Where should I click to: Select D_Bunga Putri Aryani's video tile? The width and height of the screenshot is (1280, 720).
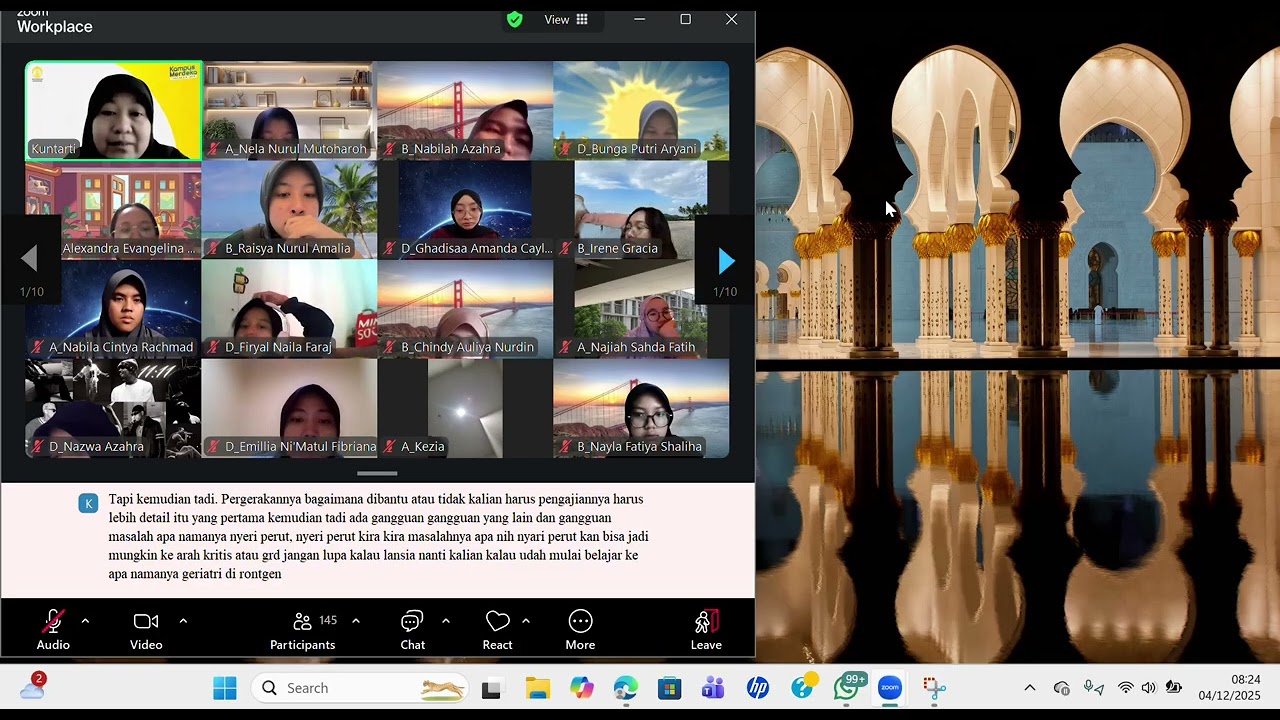pyautogui.click(x=641, y=111)
